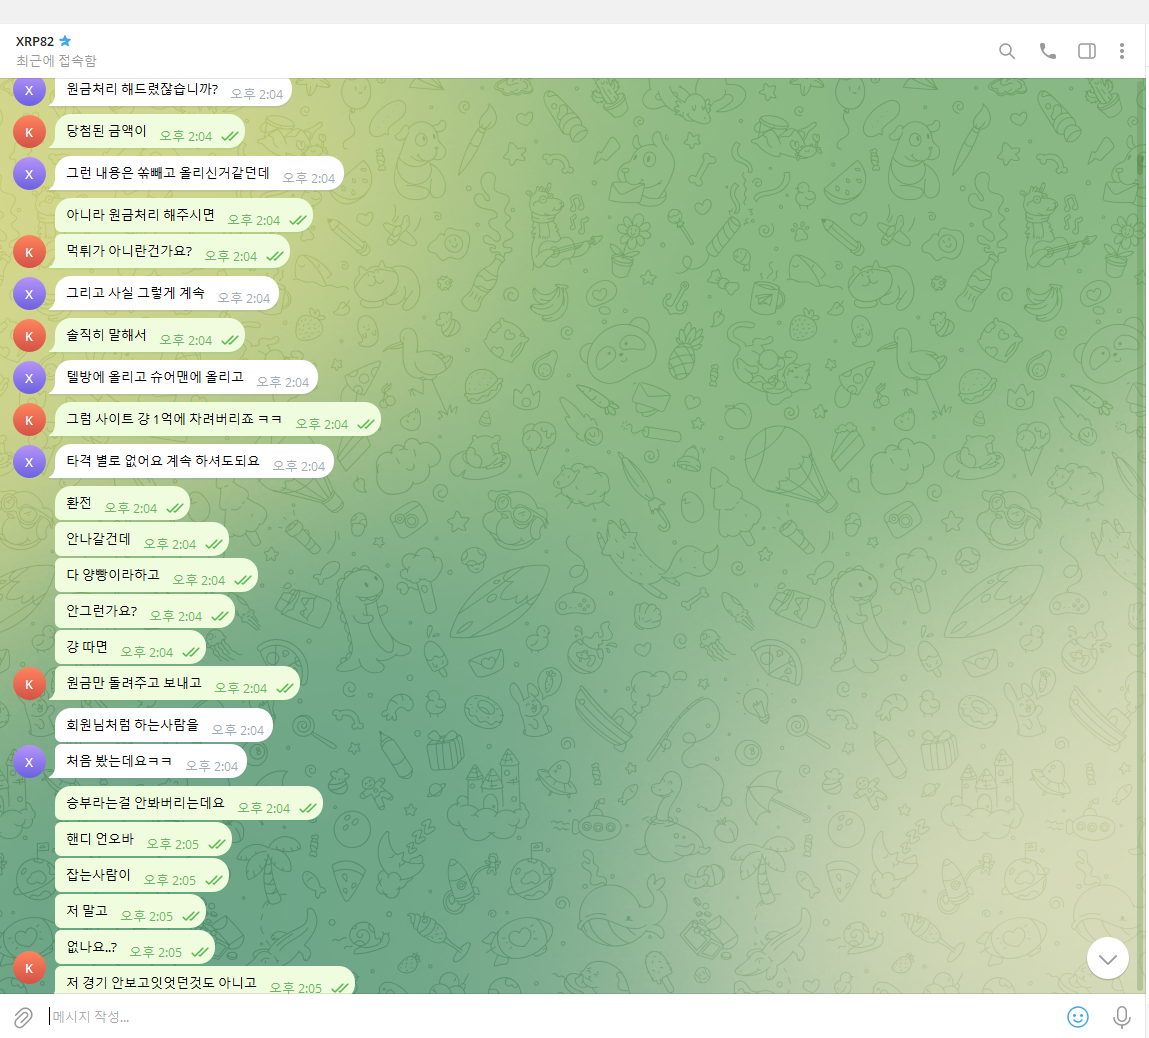This screenshot has height=1038, width=1149.
Task: Open the search in chat icon
Action: (x=1007, y=51)
